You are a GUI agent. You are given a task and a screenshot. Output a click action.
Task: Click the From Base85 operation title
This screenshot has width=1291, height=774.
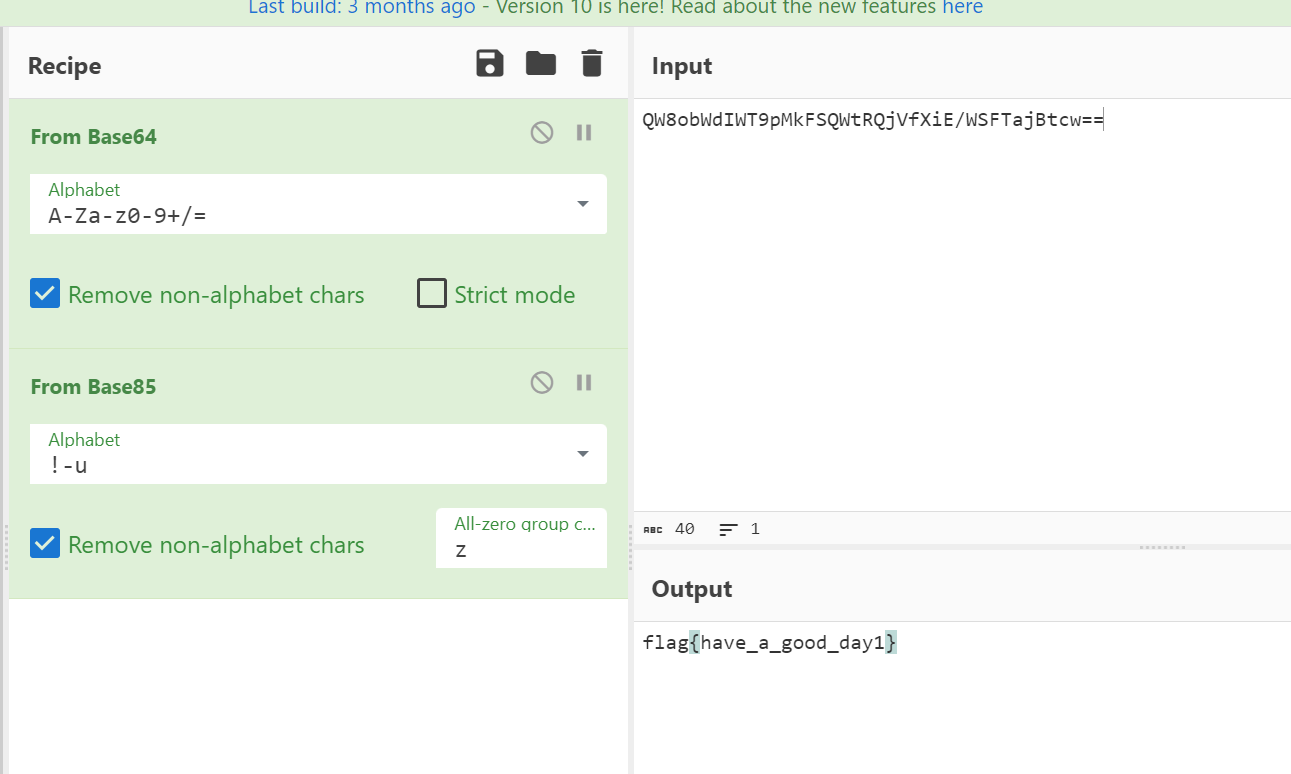pos(94,387)
